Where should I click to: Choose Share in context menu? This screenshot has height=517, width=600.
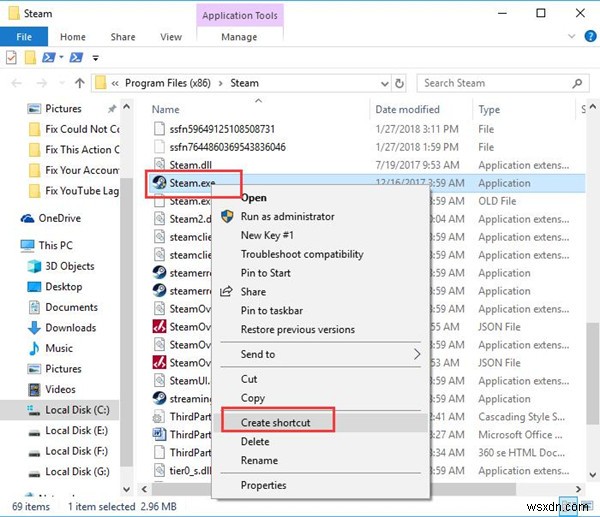tap(253, 292)
